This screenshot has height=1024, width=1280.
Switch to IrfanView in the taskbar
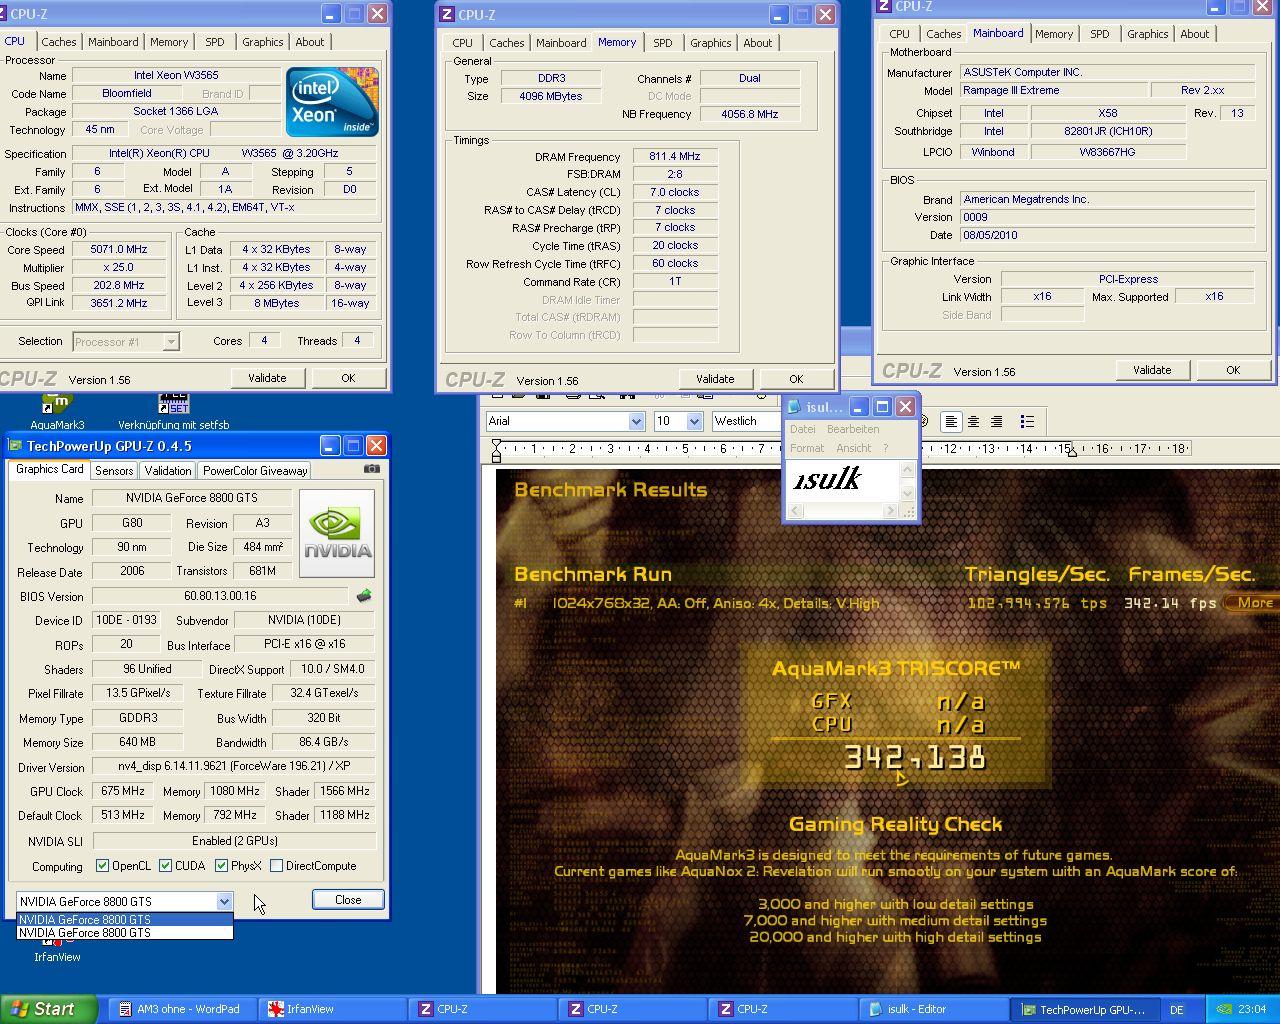pos(334,1009)
